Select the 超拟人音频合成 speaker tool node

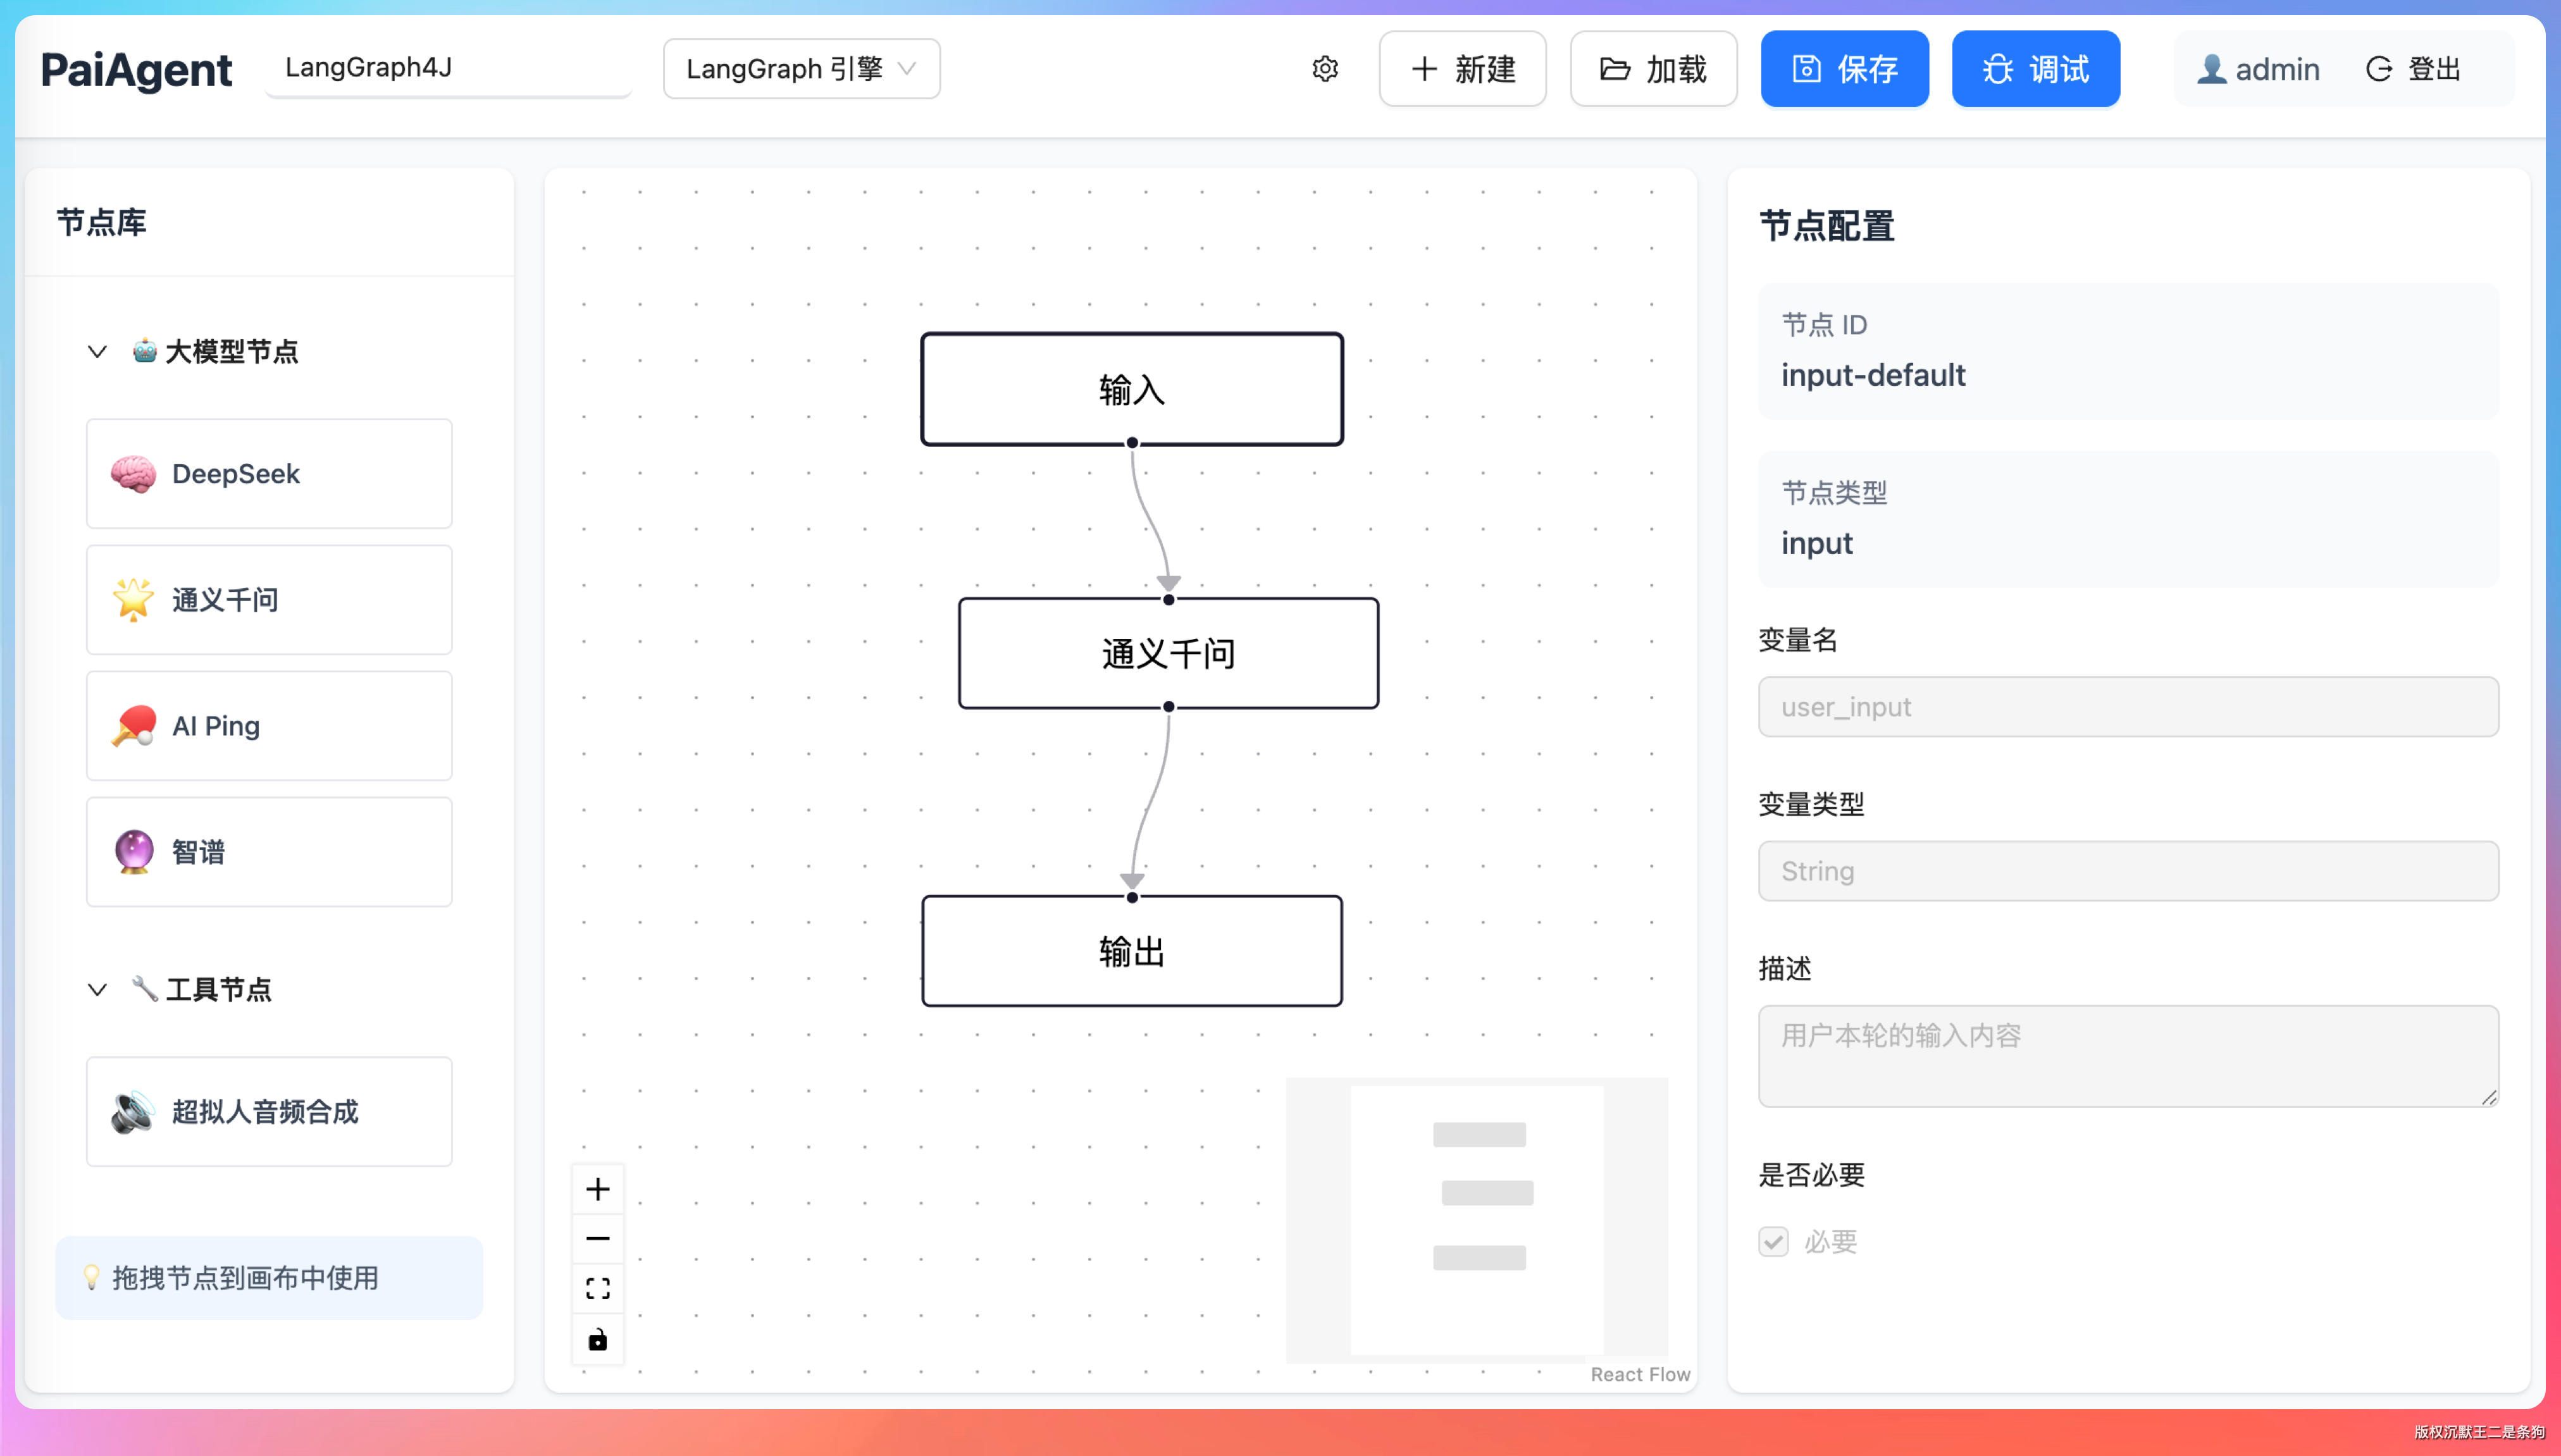tap(269, 1111)
